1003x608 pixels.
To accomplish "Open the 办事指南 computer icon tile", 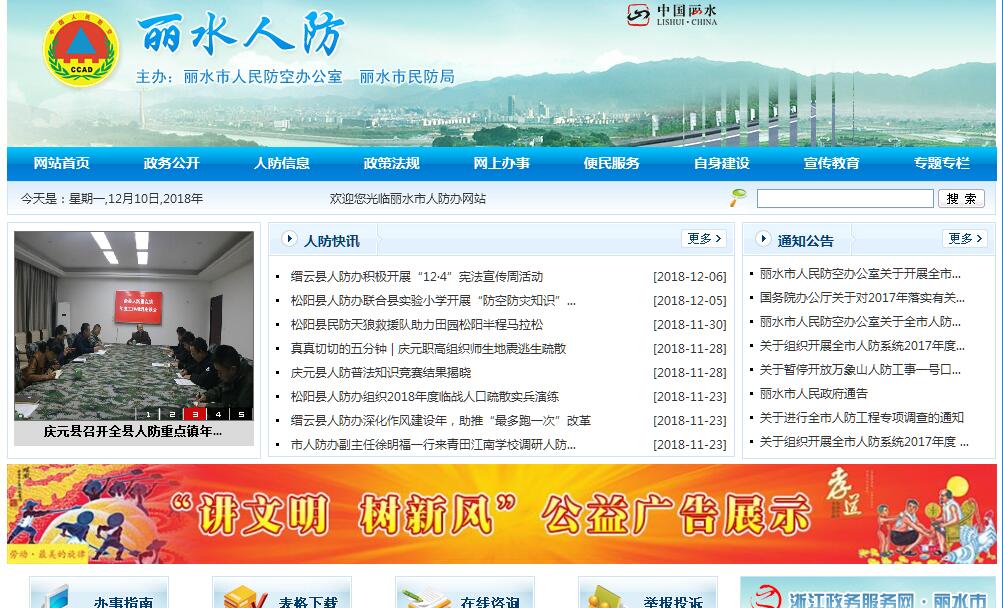I will (99, 592).
